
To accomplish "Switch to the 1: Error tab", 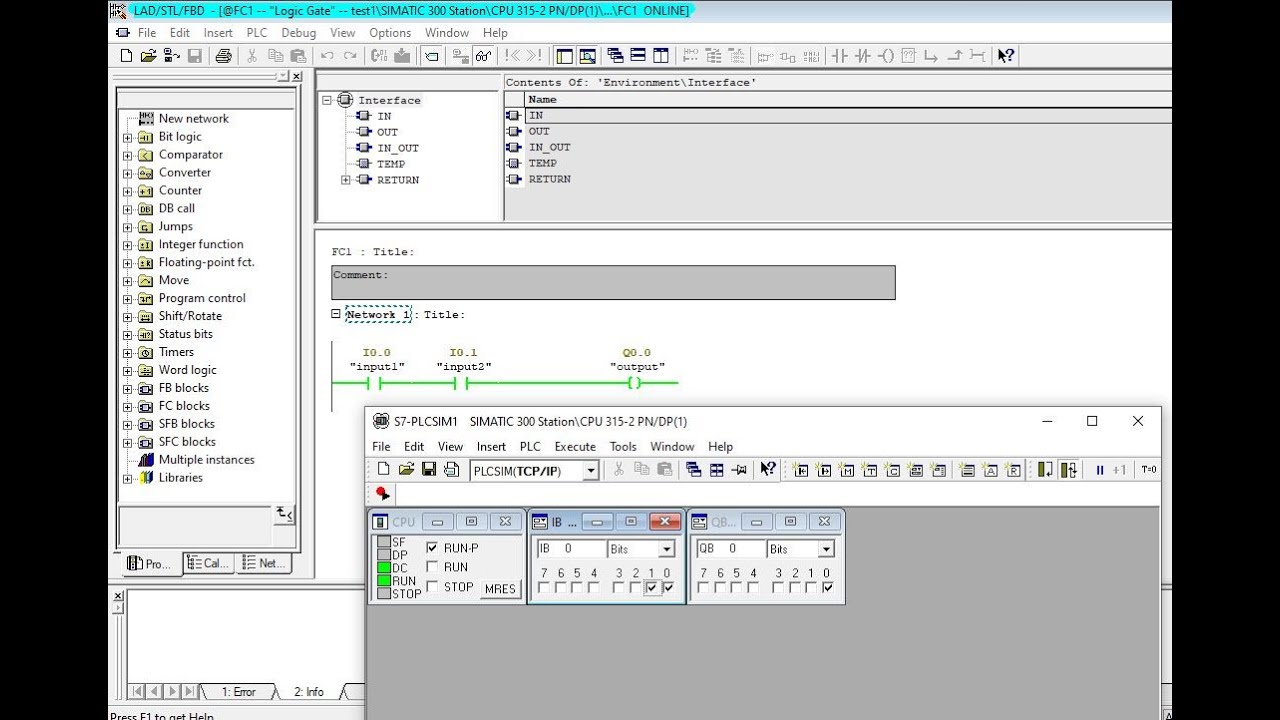I will tap(238, 692).
